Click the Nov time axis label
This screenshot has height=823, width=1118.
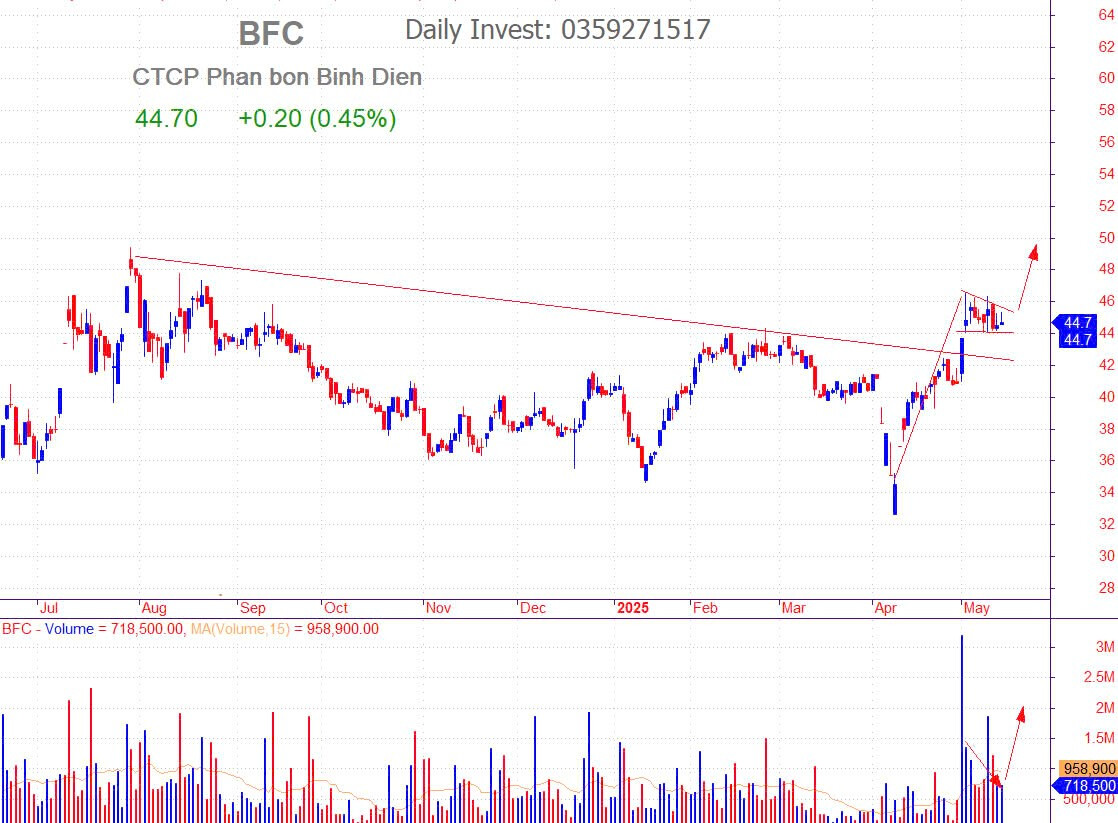[439, 608]
